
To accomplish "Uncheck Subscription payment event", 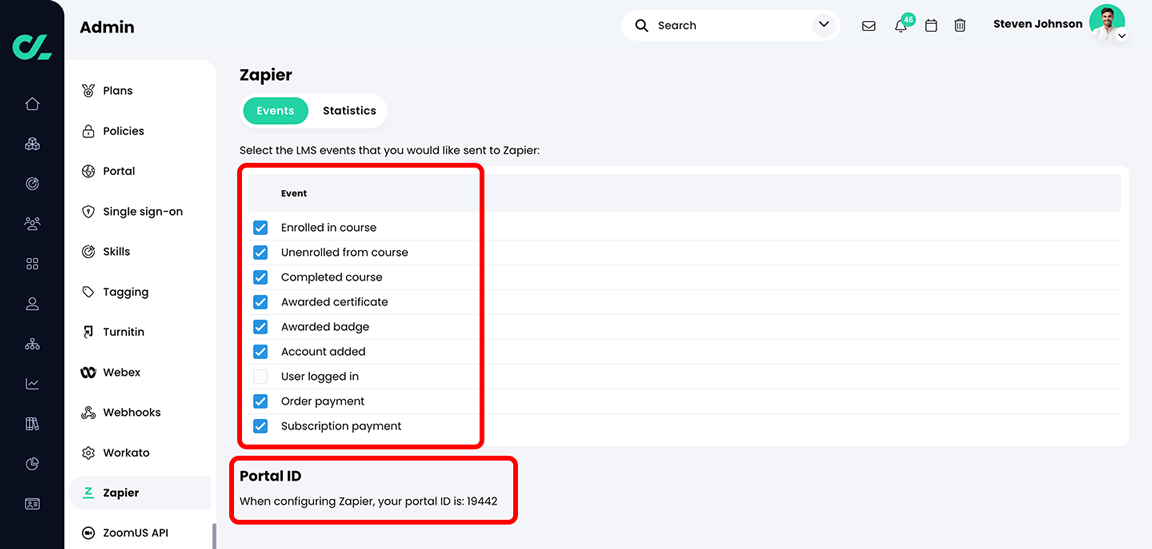I will (260, 426).
